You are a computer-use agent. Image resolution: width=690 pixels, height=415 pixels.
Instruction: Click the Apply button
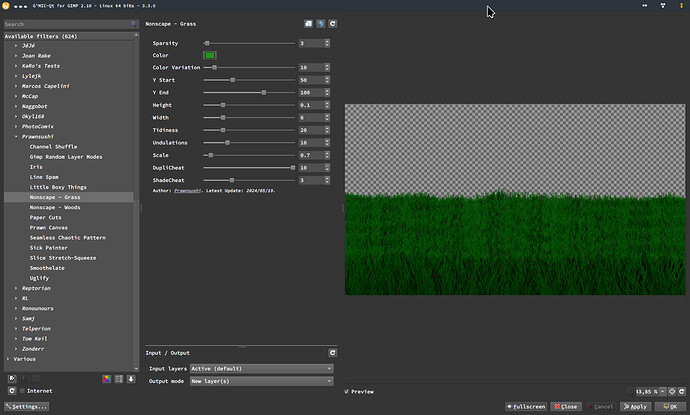click(x=636, y=407)
